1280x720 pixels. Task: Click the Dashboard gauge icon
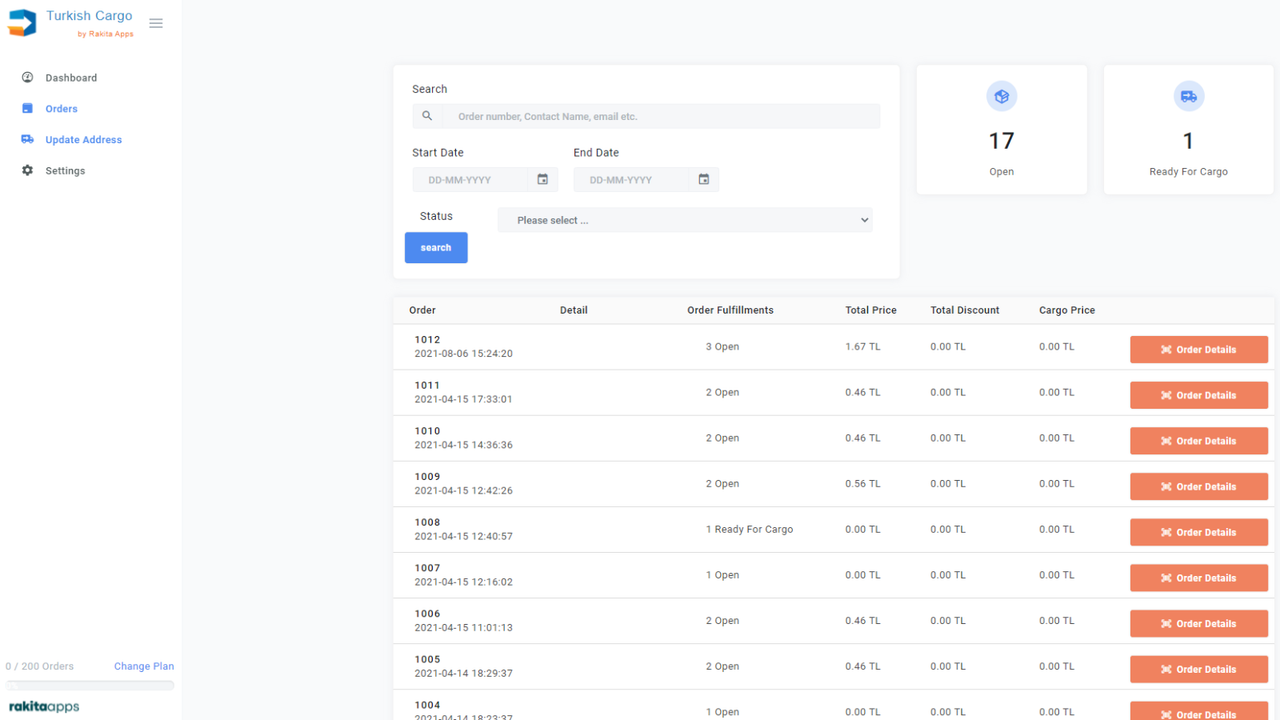27,77
